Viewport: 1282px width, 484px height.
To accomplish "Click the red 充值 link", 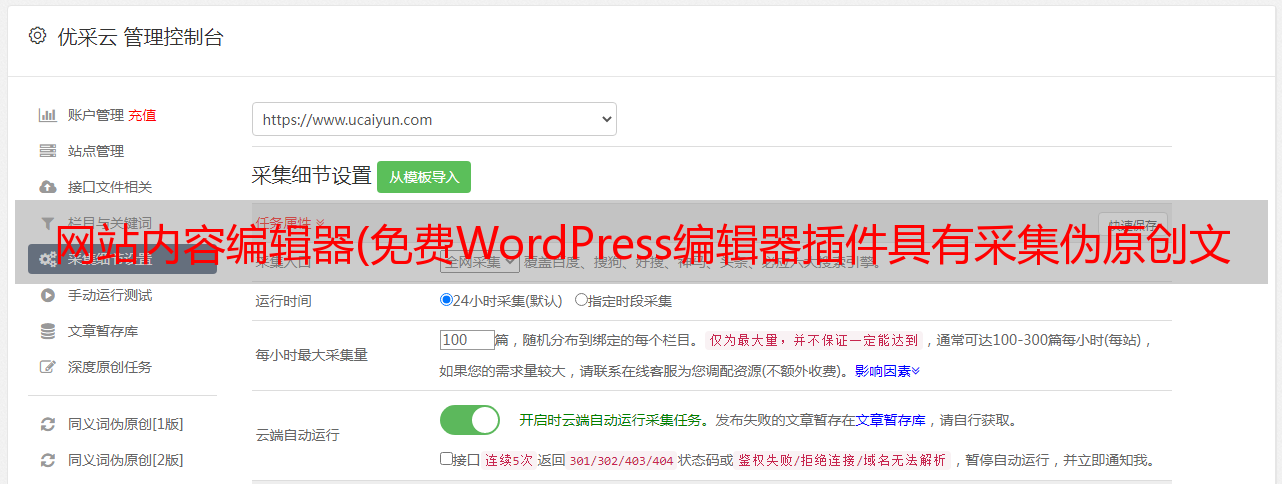I will click(x=142, y=115).
